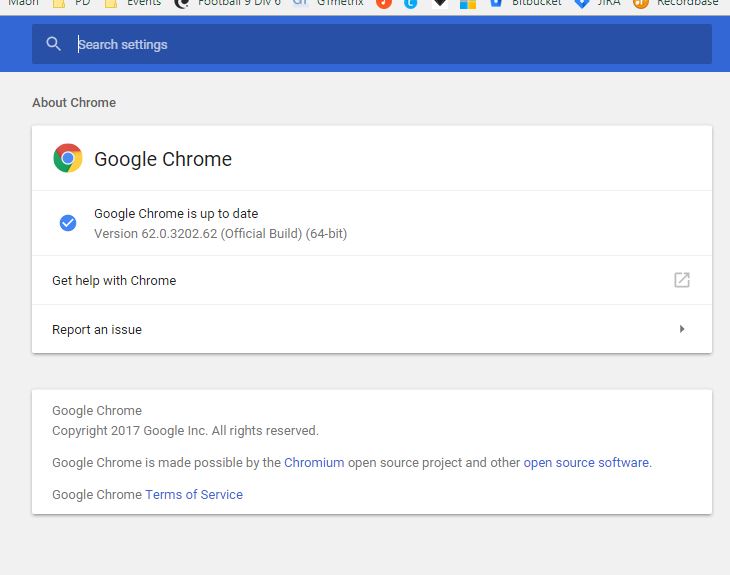The width and height of the screenshot is (730, 575).
Task: Open the Bitbucket bookmark
Action: [526, 4]
